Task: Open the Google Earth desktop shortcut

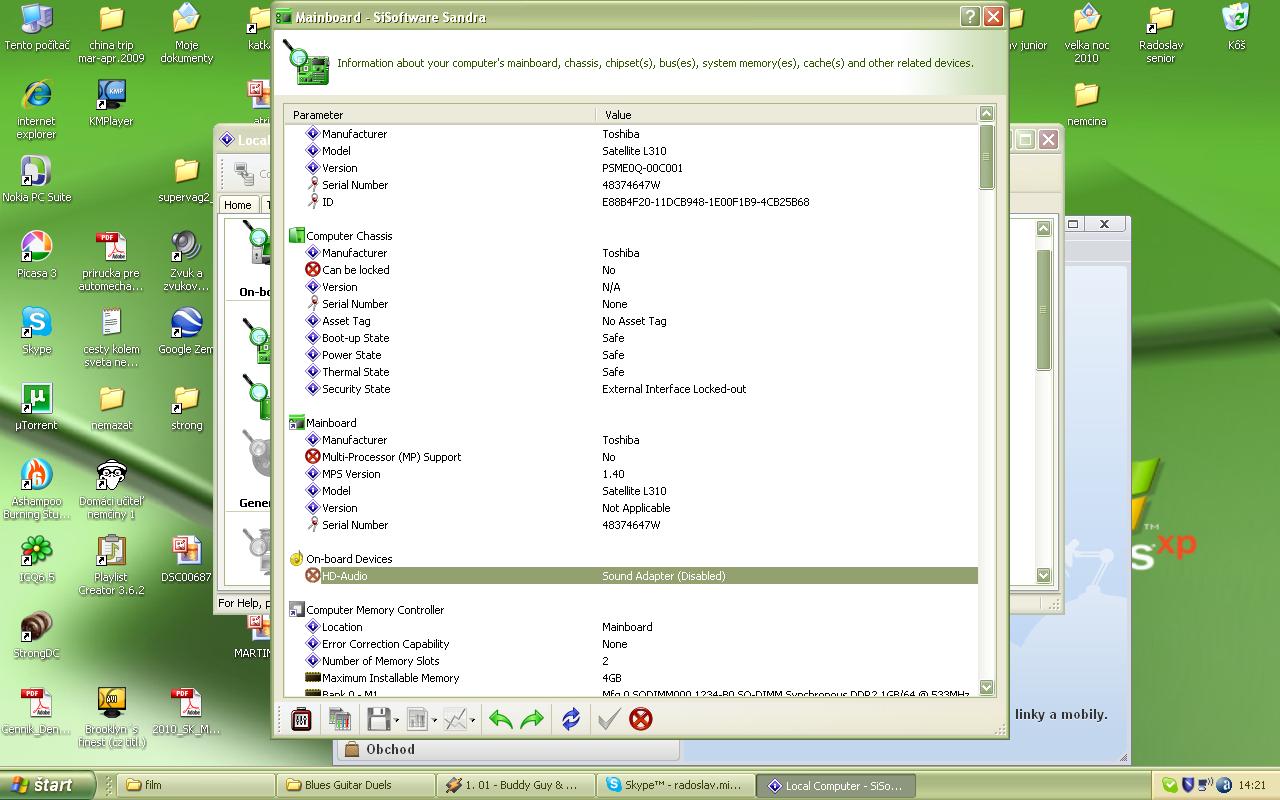Action: pos(186,332)
